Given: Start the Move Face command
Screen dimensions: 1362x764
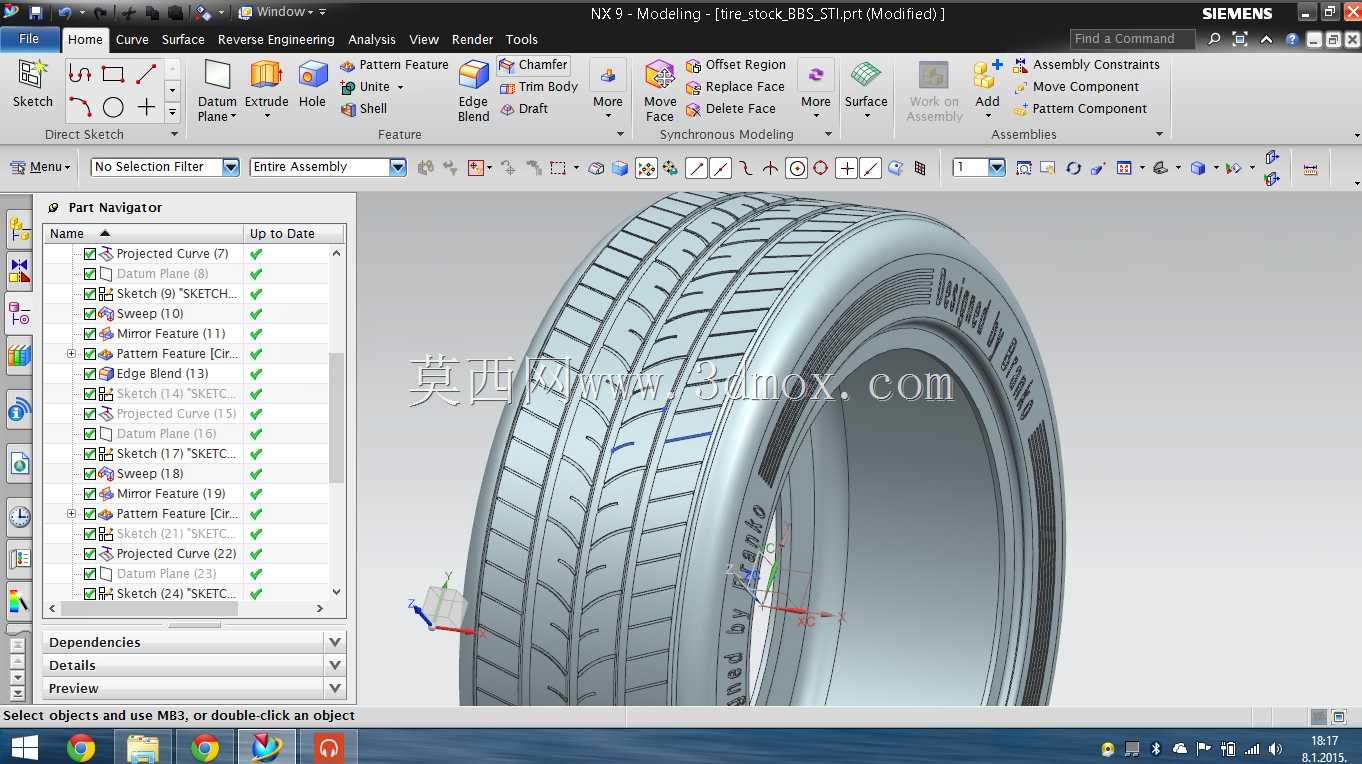Looking at the screenshot, I should pyautogui.click(x=660, y=90).
